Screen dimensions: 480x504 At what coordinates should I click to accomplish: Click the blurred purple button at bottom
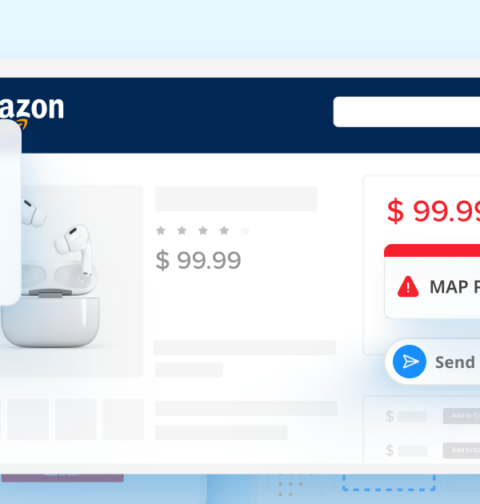[63, 478]
